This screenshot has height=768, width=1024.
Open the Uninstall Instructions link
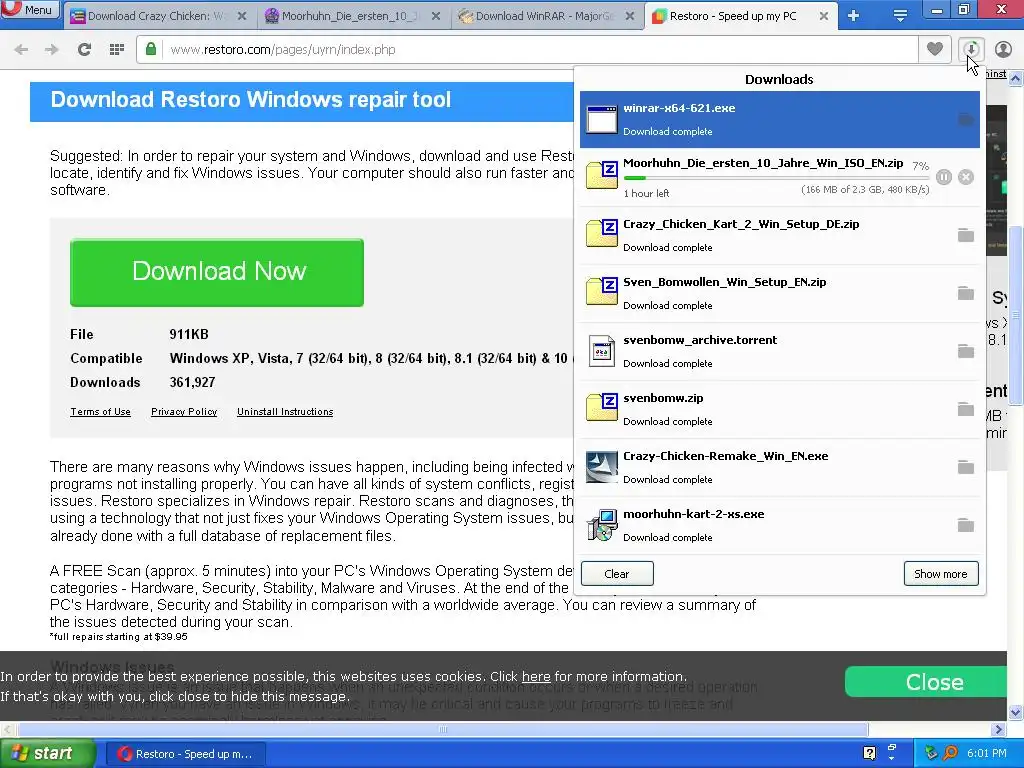coord(285,412)
